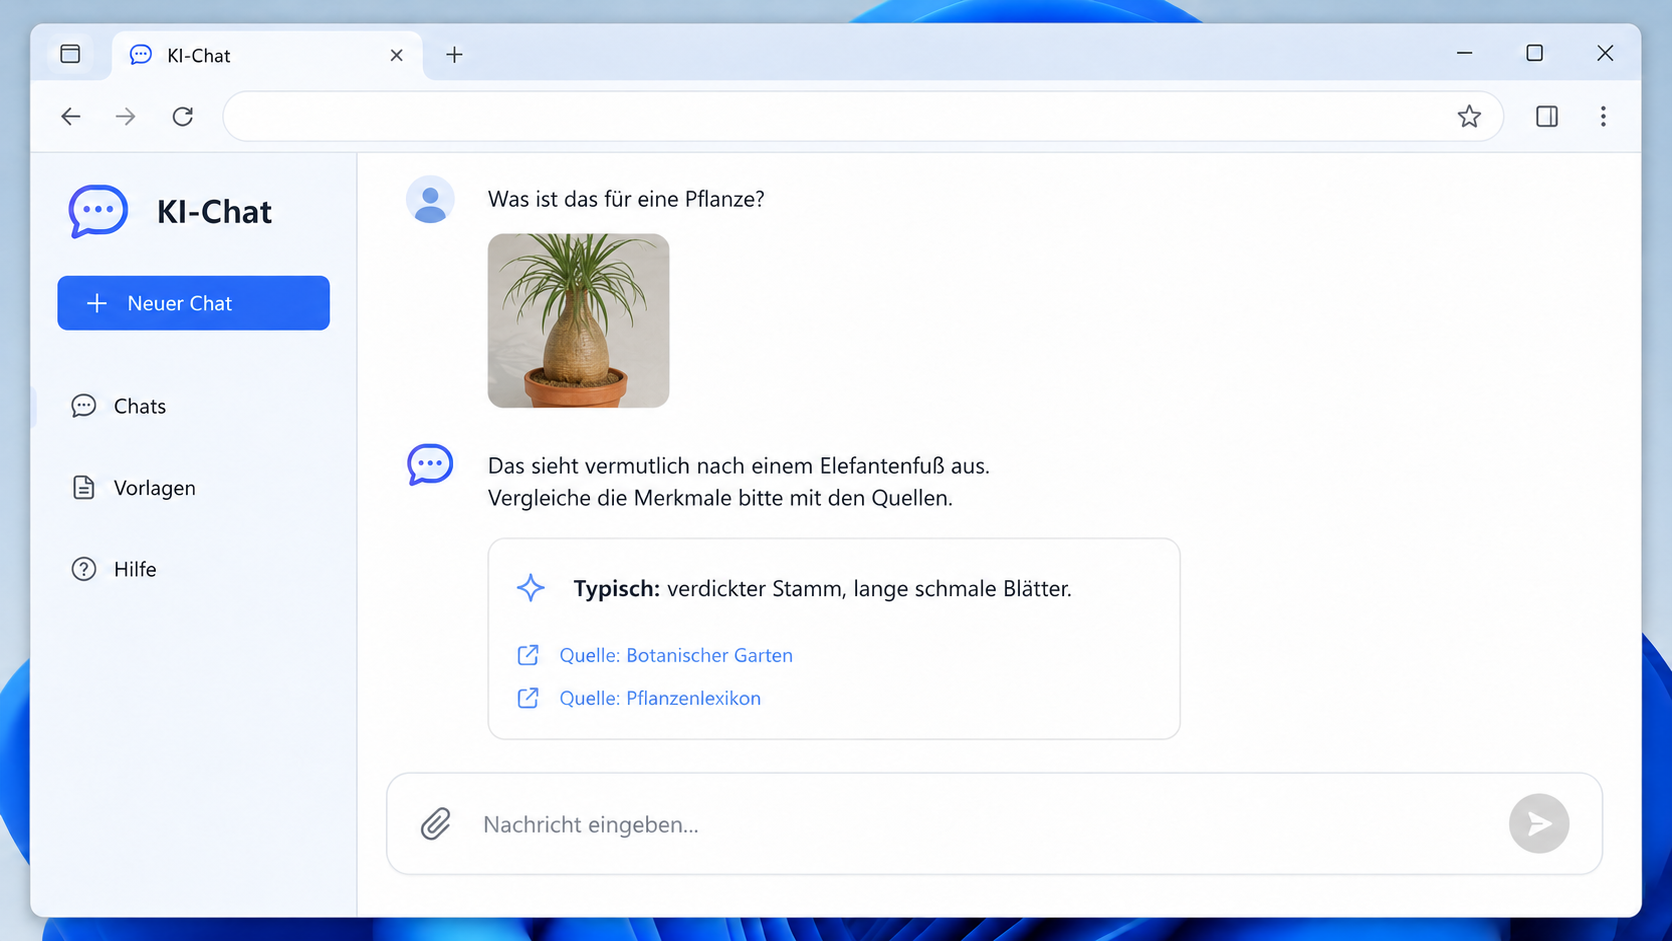The image size is (1672, 941).
Task: Click the sparkle icon beside Typisch
Action: [x=531, y=588]
